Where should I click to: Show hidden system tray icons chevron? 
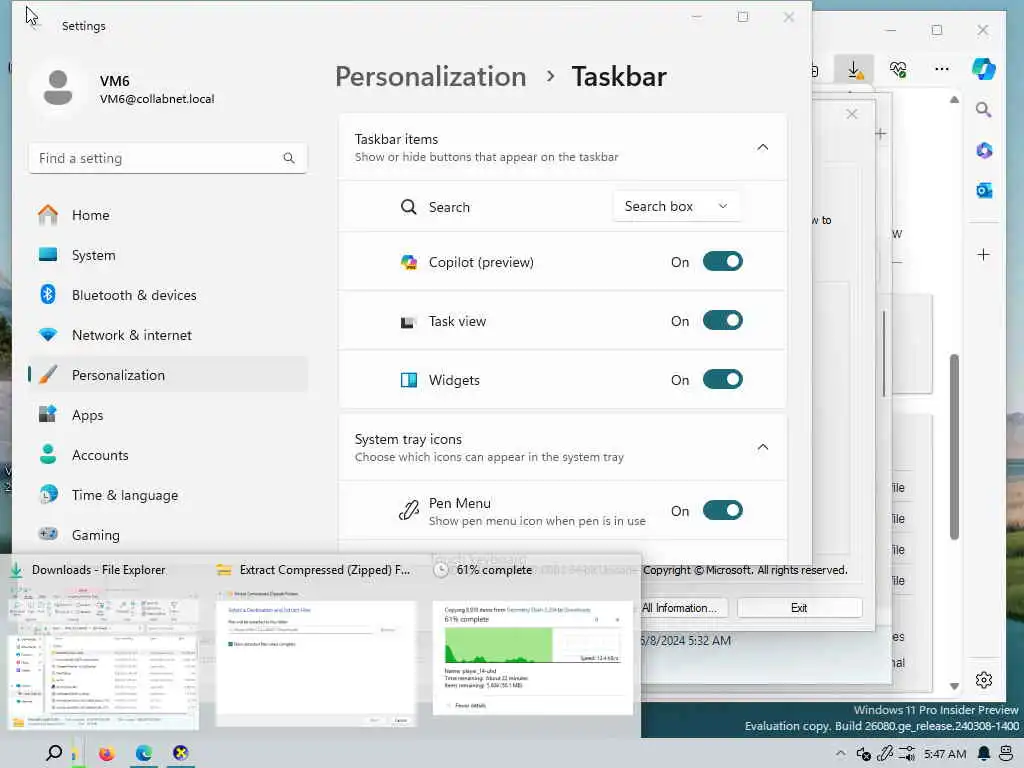point(840,754)
